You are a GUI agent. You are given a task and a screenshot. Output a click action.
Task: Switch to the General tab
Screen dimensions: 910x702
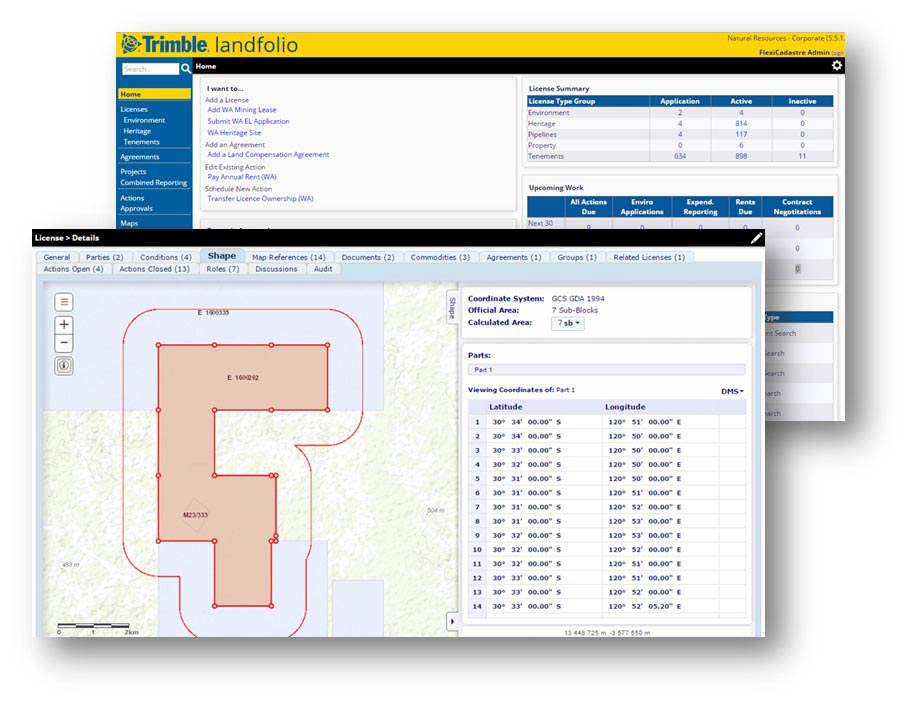(56, 257)
